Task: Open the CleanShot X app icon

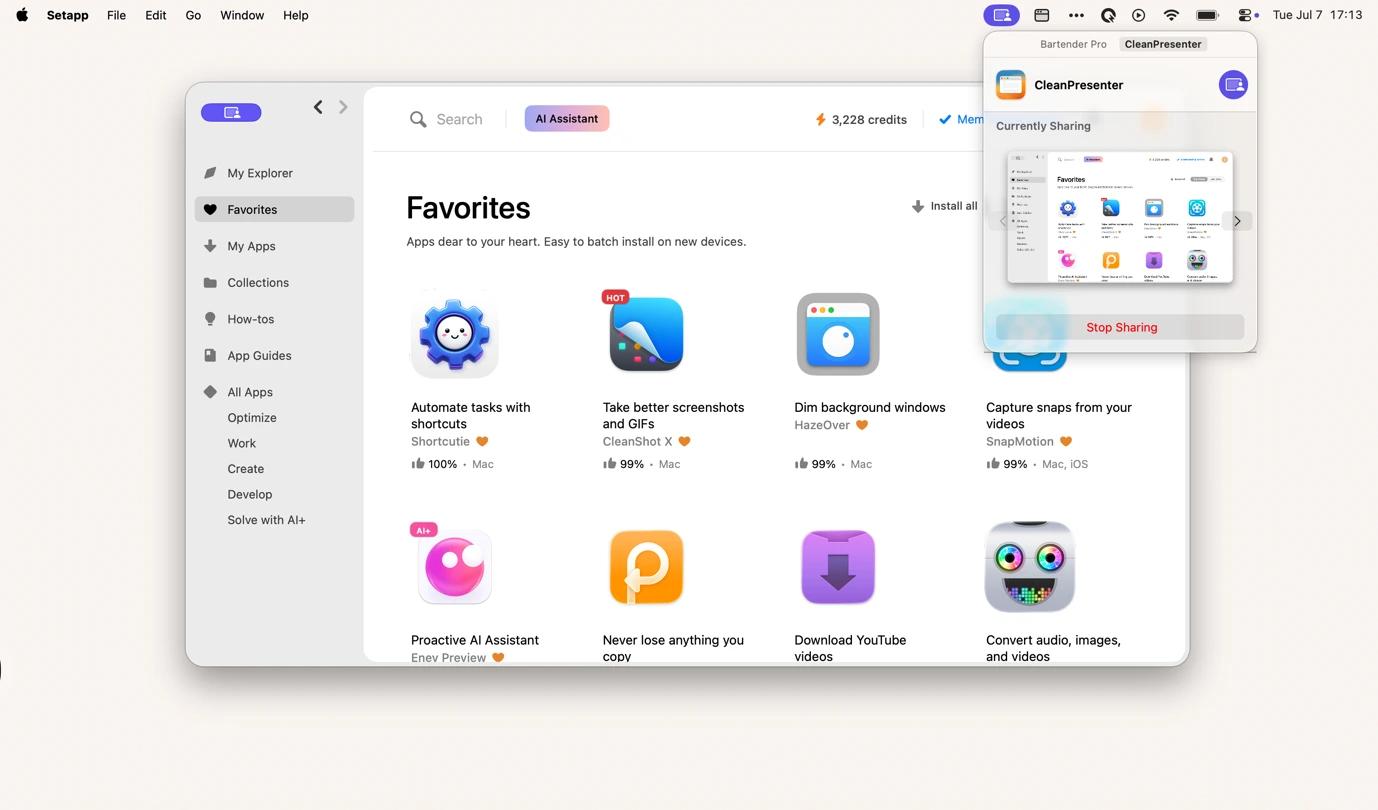Action: 646,334
